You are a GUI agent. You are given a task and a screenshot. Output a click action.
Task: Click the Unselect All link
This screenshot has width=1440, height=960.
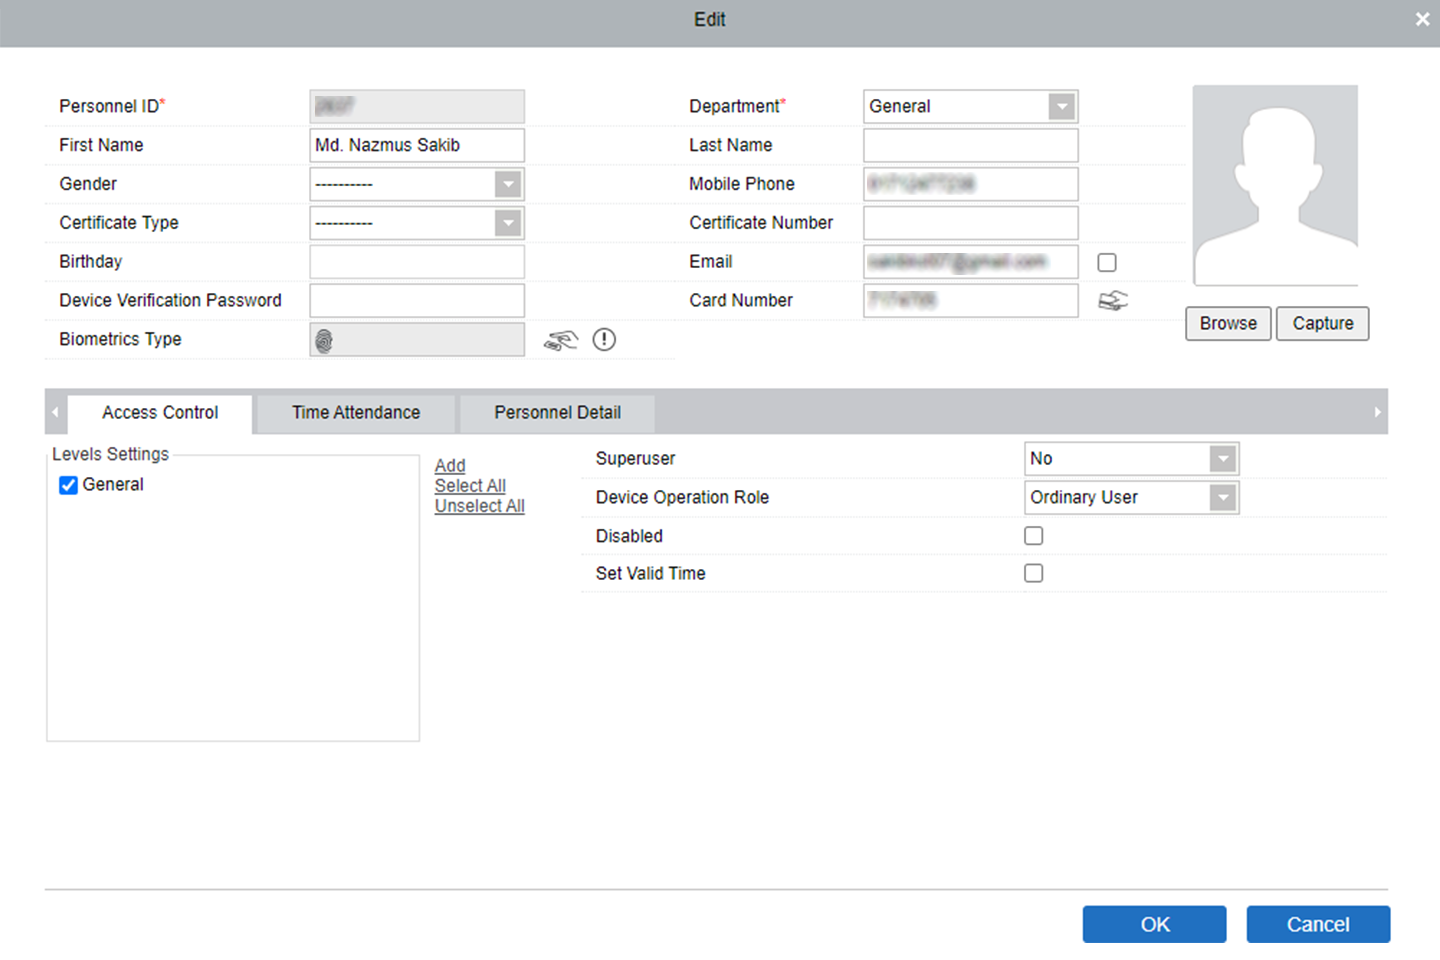coord(479,506)
